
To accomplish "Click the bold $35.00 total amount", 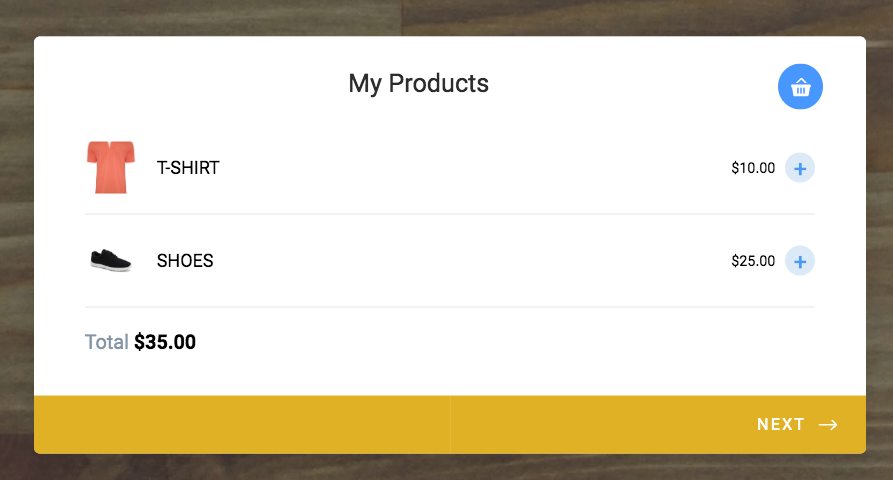I will point(165,342).
